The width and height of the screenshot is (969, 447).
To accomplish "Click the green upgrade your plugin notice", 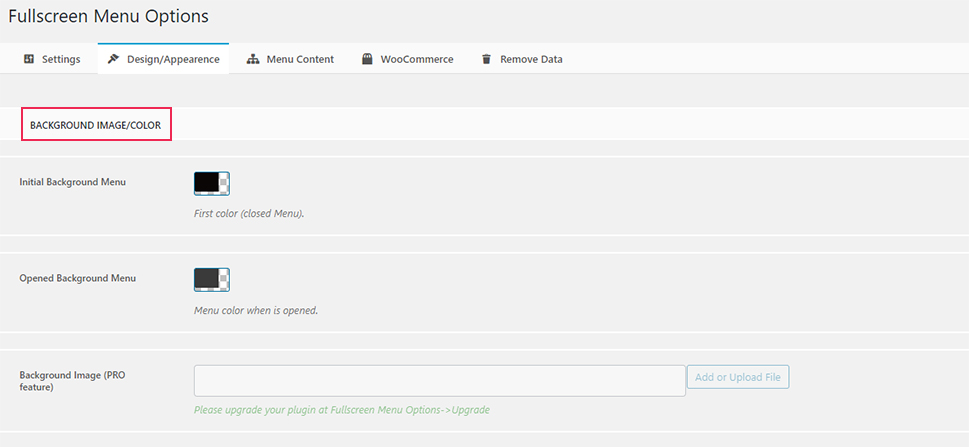I will (342, 410).
